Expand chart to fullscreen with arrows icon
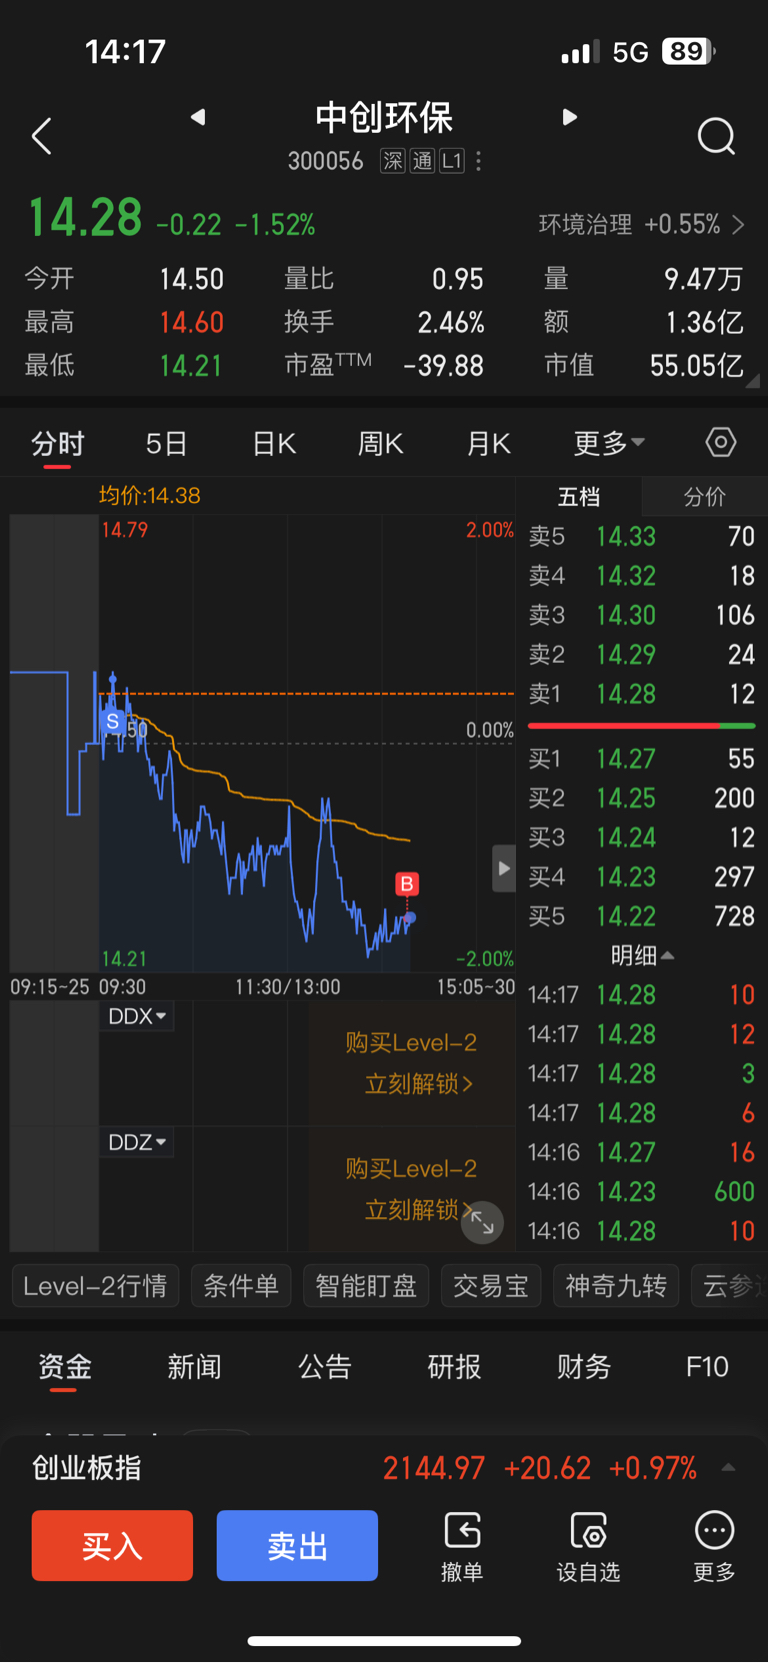 click(482, 1222)
